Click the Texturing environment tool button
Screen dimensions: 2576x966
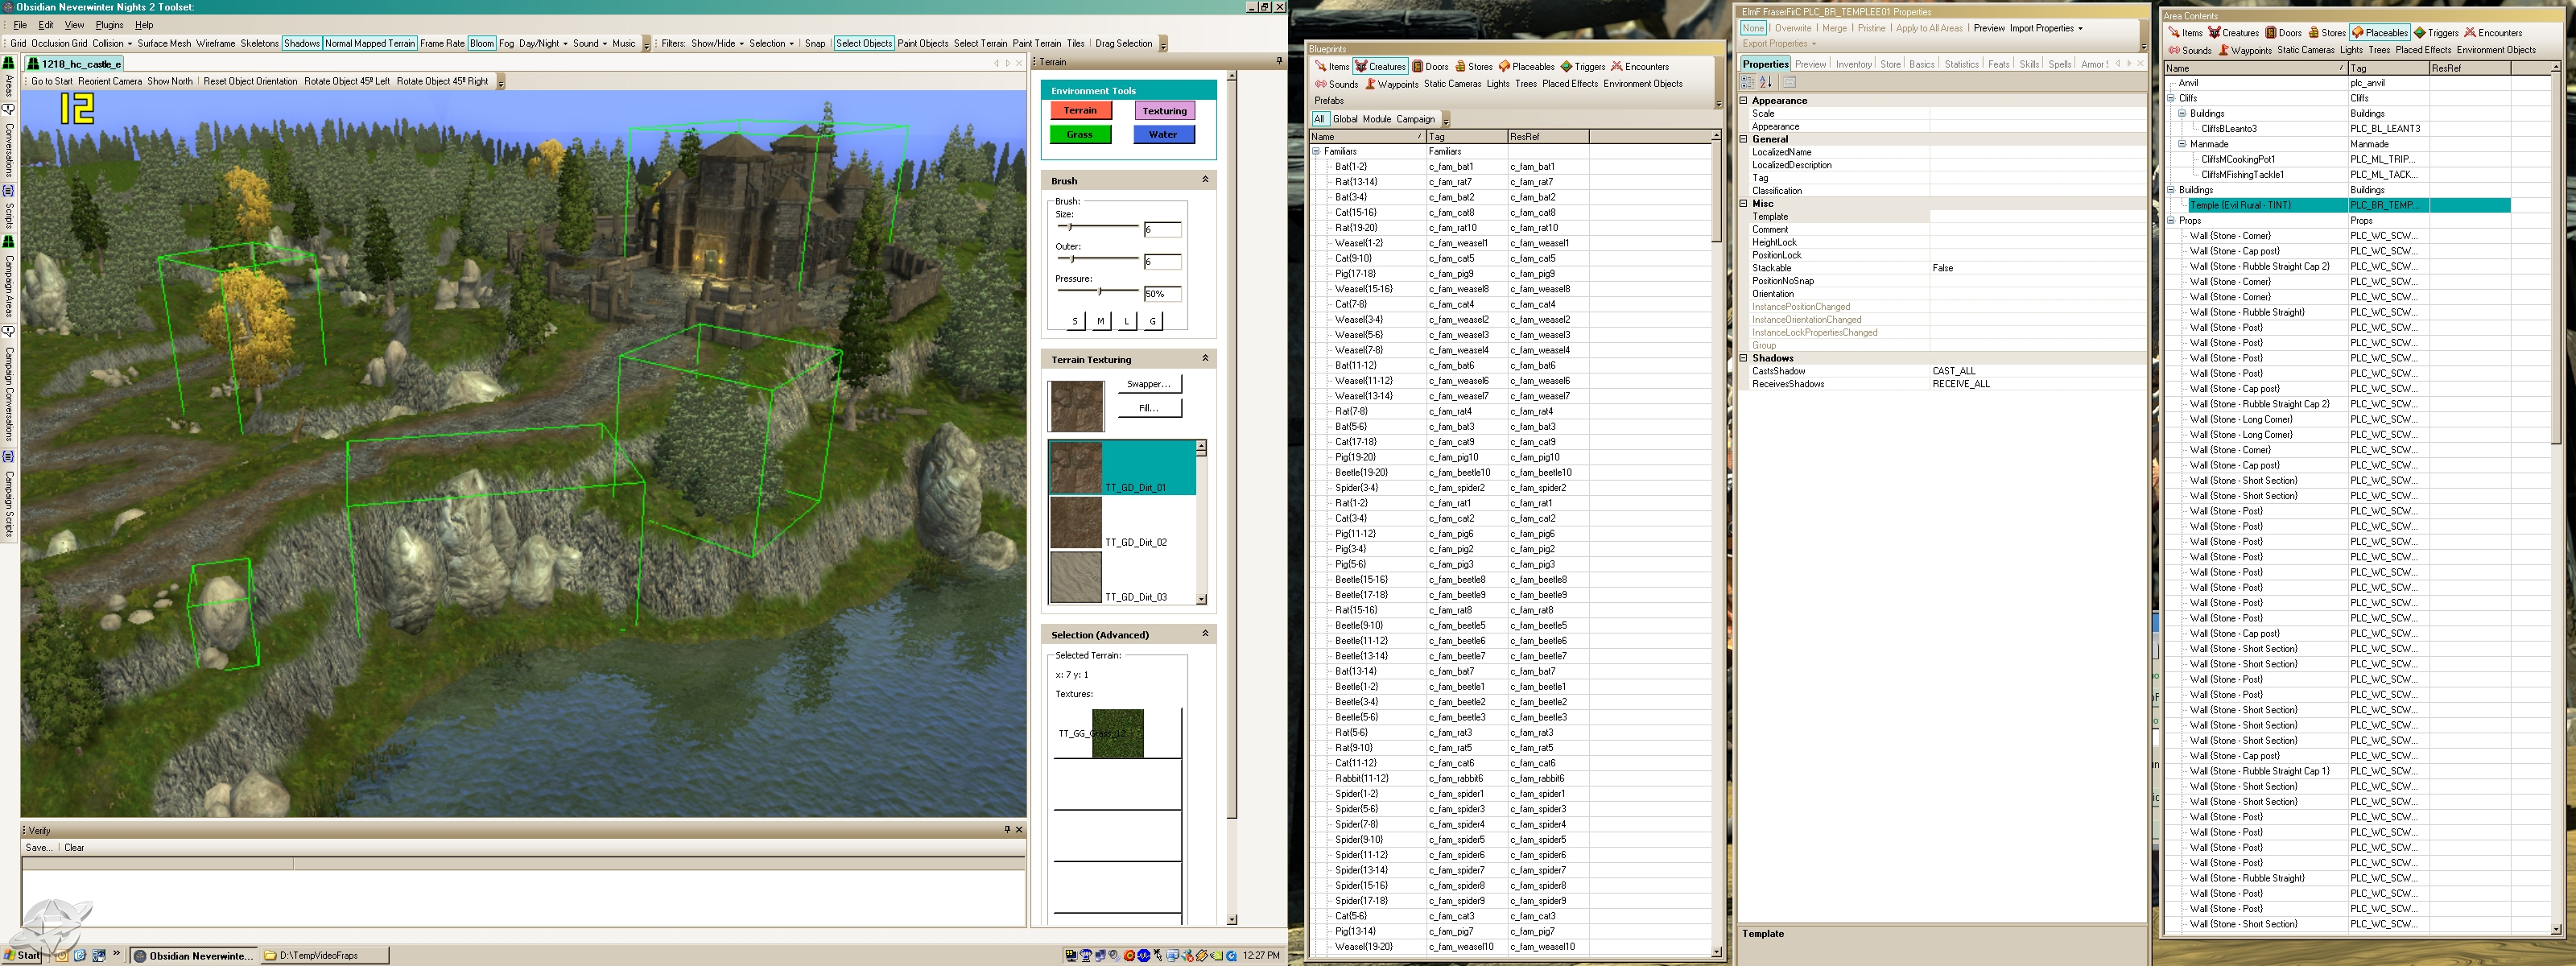coord(1164,110)
